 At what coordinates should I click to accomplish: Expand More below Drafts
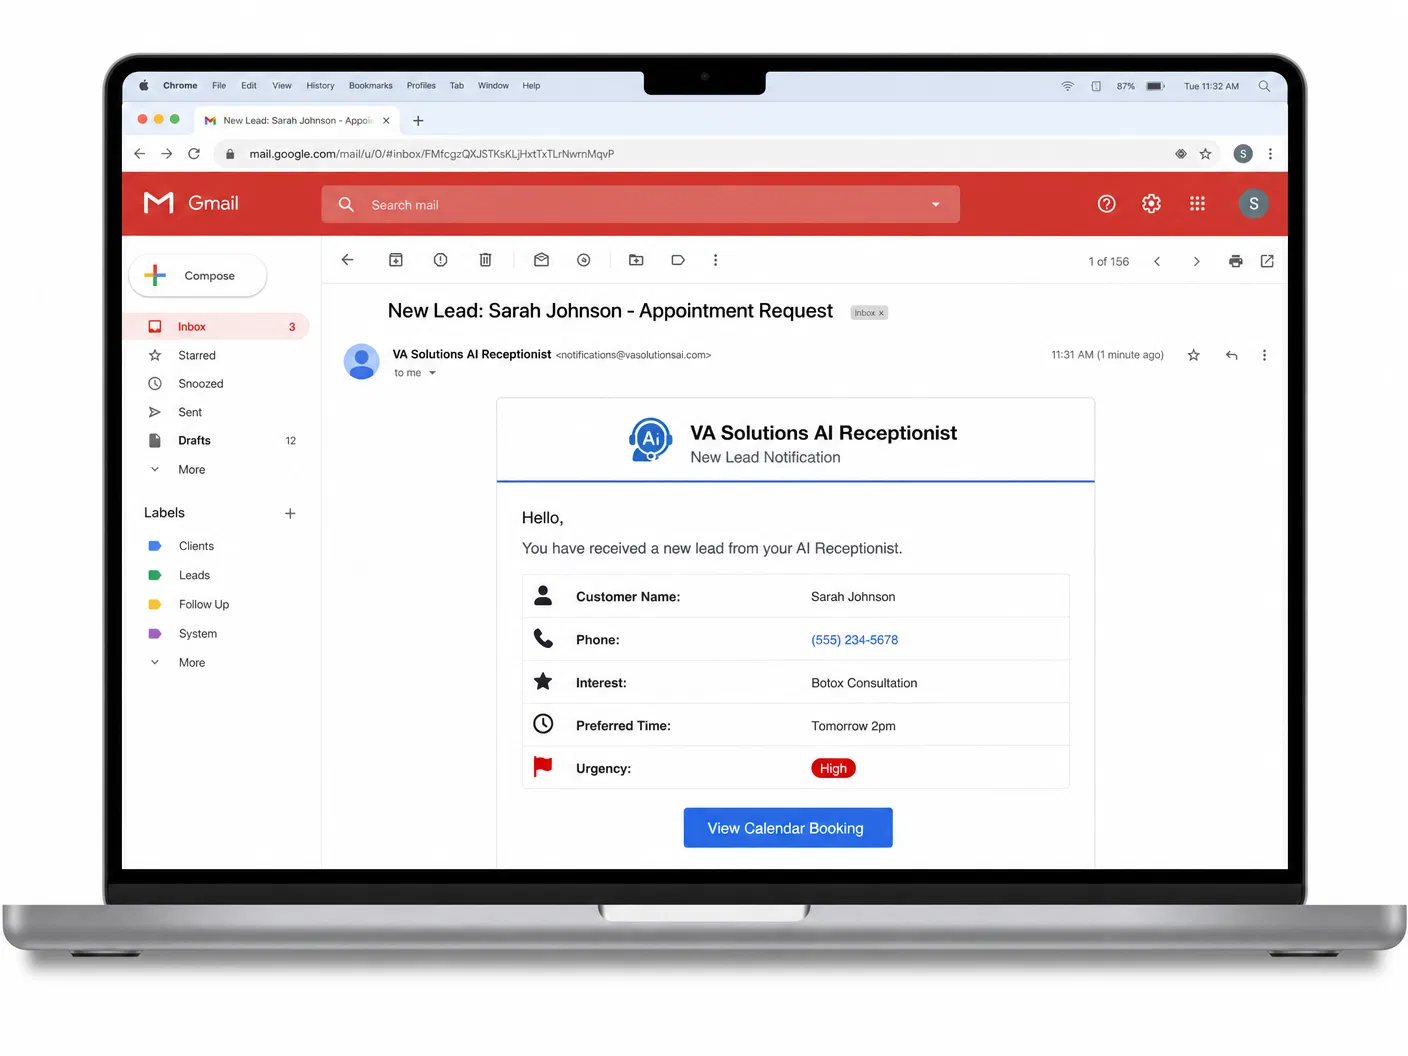191,470
